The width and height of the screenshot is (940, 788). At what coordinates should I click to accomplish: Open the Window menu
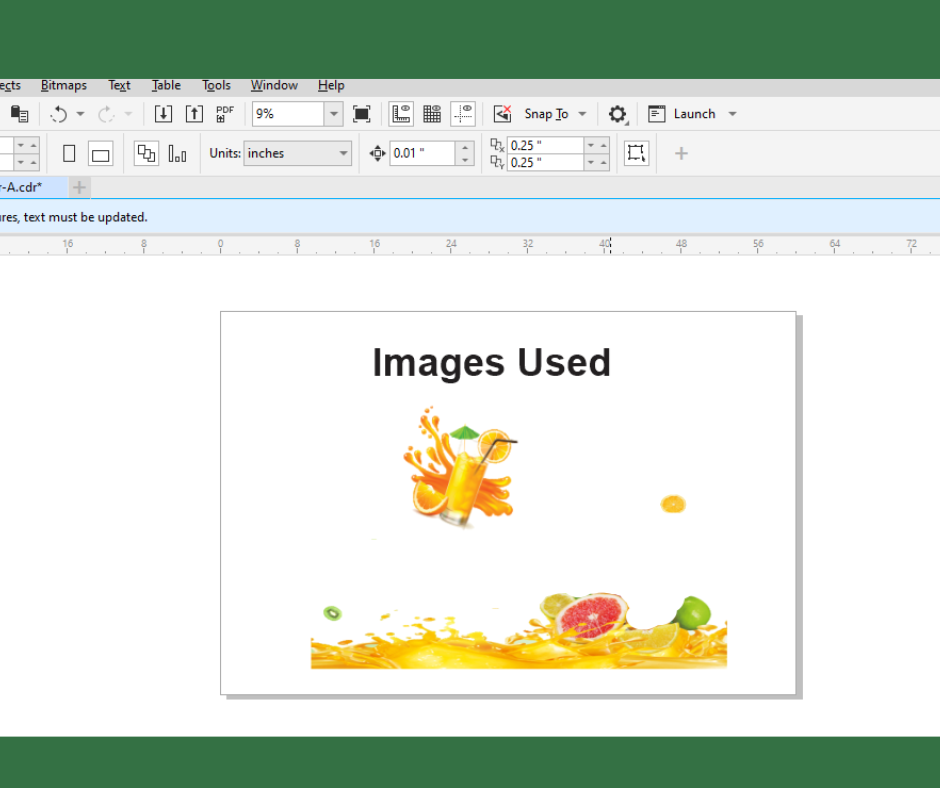pos(274,86)
